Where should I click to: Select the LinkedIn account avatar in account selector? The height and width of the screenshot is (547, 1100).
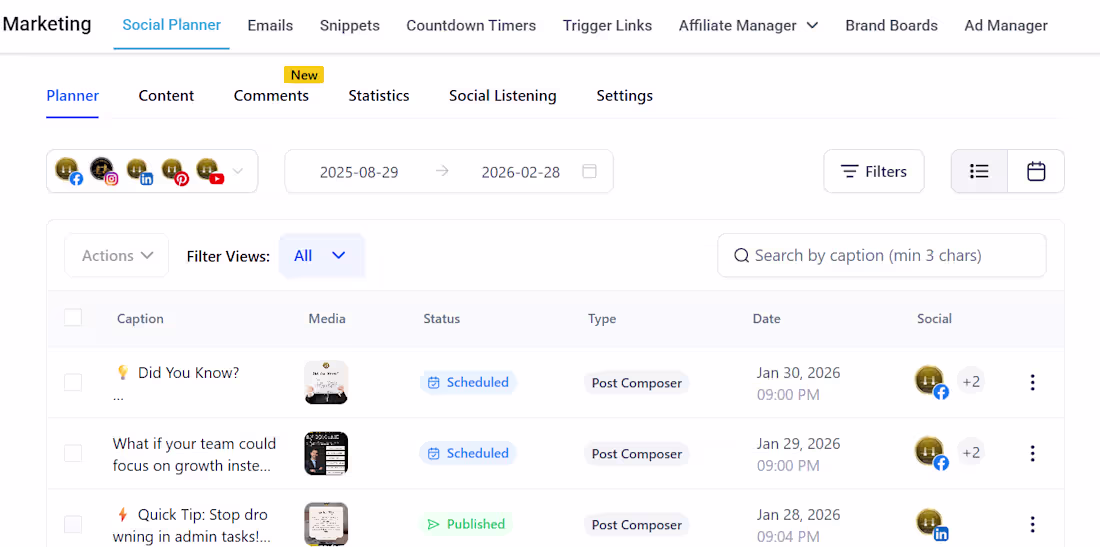pyautogui.click(x=139, y=170)
